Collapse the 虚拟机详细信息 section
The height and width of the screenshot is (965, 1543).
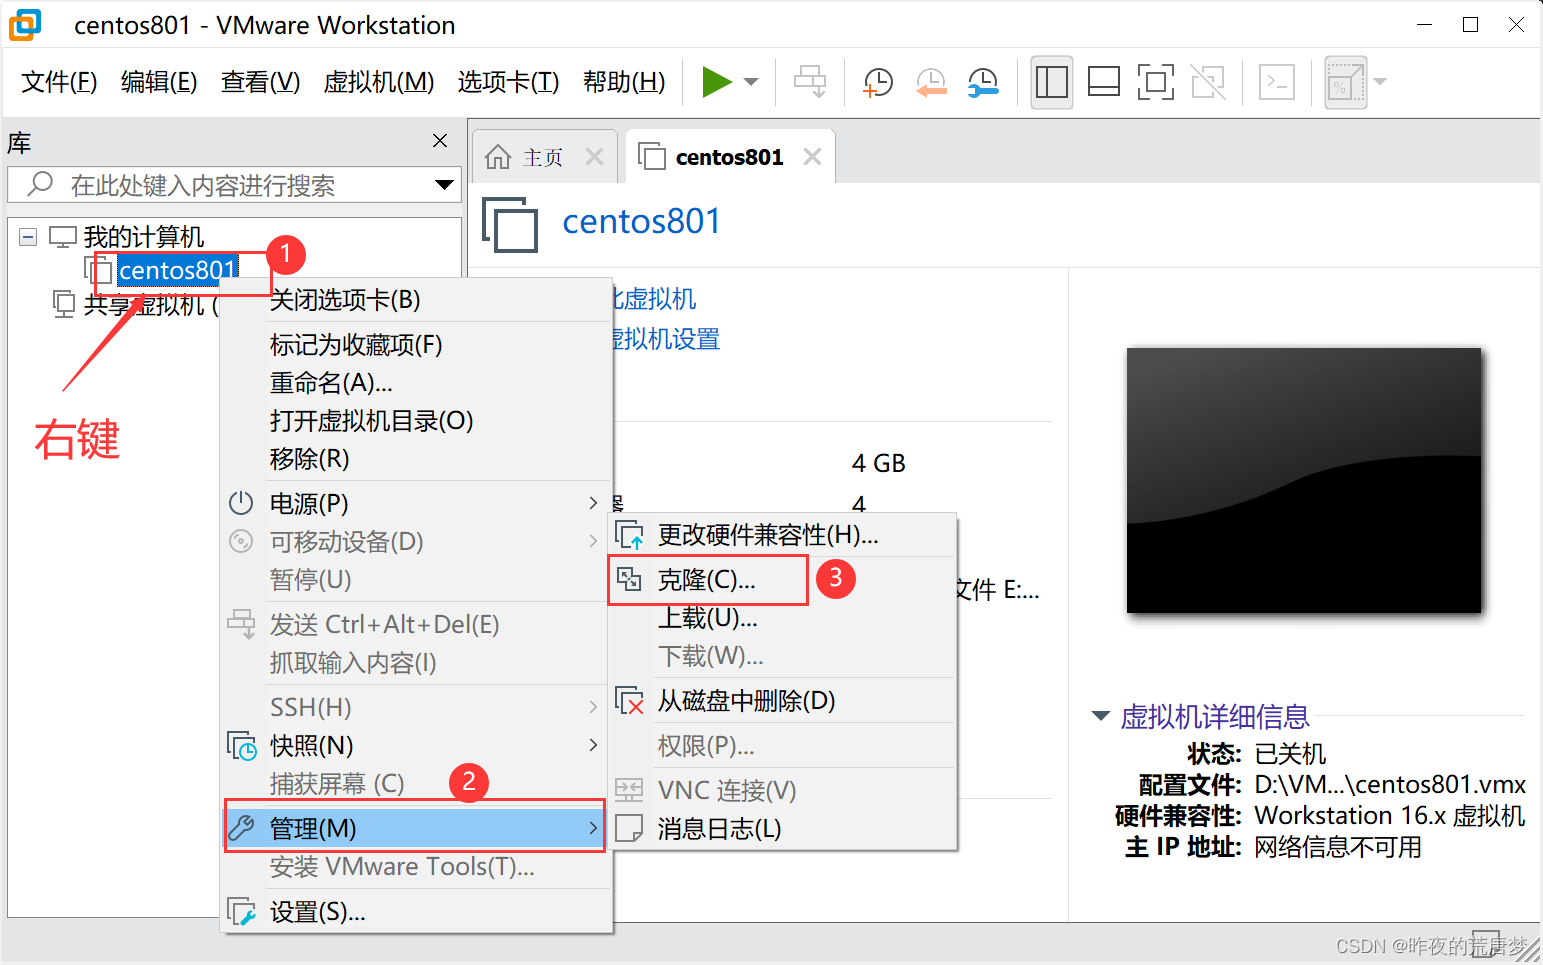tap(1100, 716)
